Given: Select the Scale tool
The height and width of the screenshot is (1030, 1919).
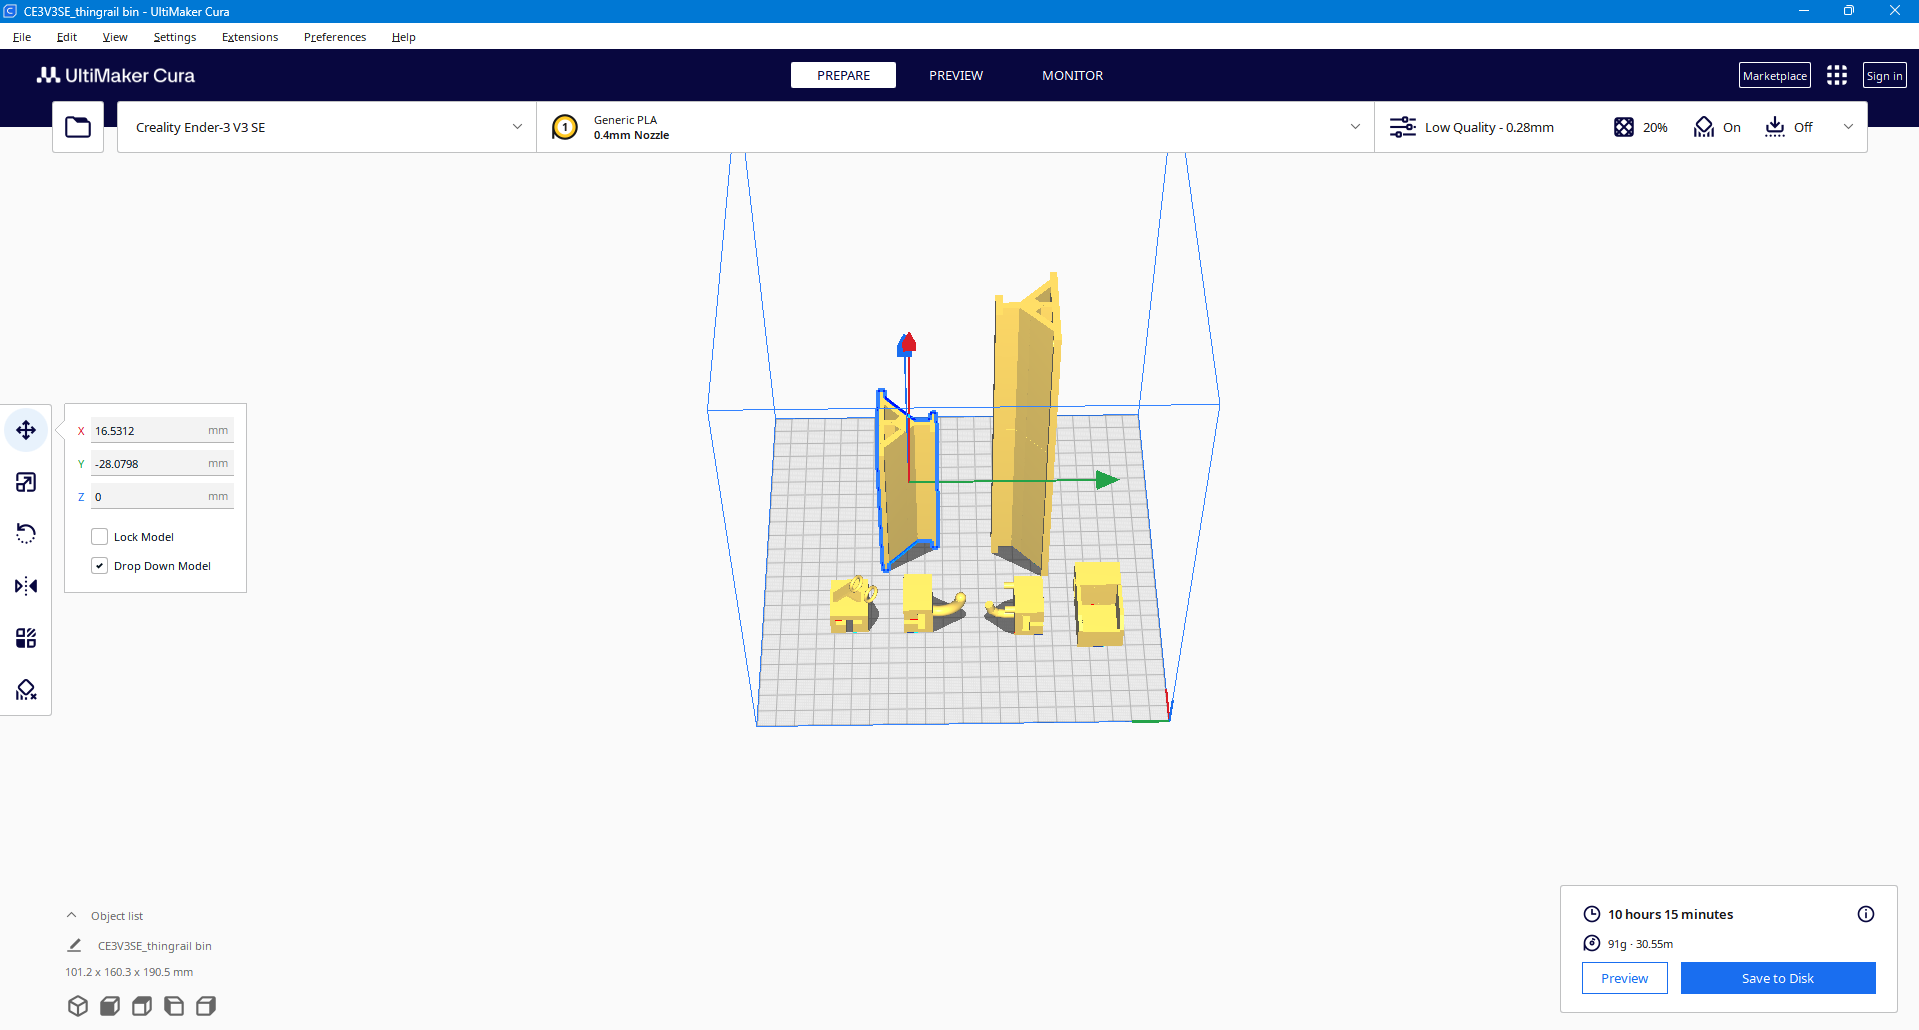Looking at the screenshot, I should [x=26, y=482].
